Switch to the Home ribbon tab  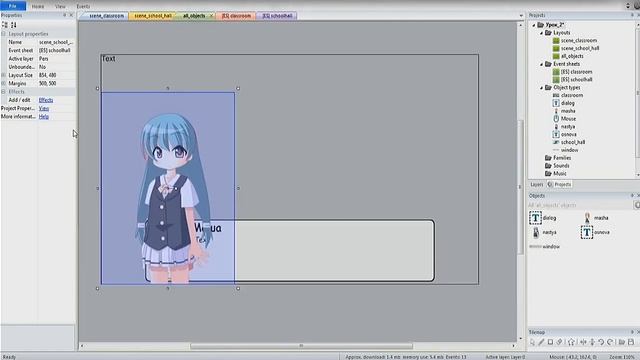click(x=38, y=7)
